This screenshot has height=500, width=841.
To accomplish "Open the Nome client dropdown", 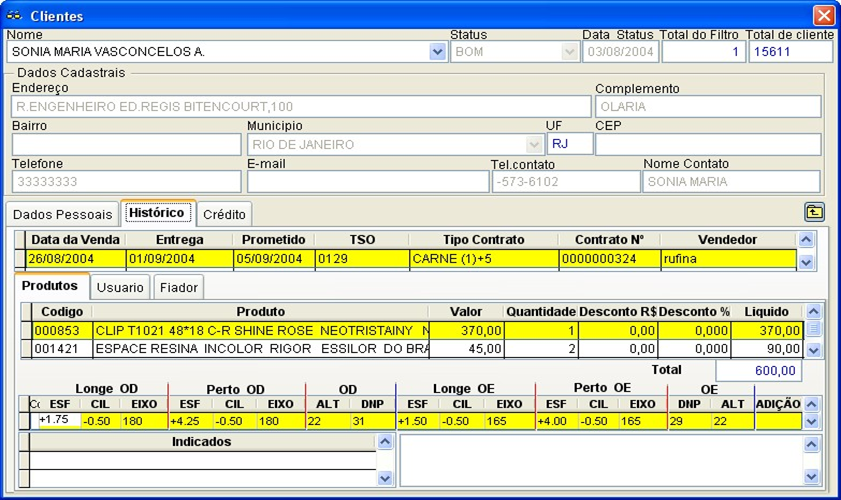I will (438, 52).
